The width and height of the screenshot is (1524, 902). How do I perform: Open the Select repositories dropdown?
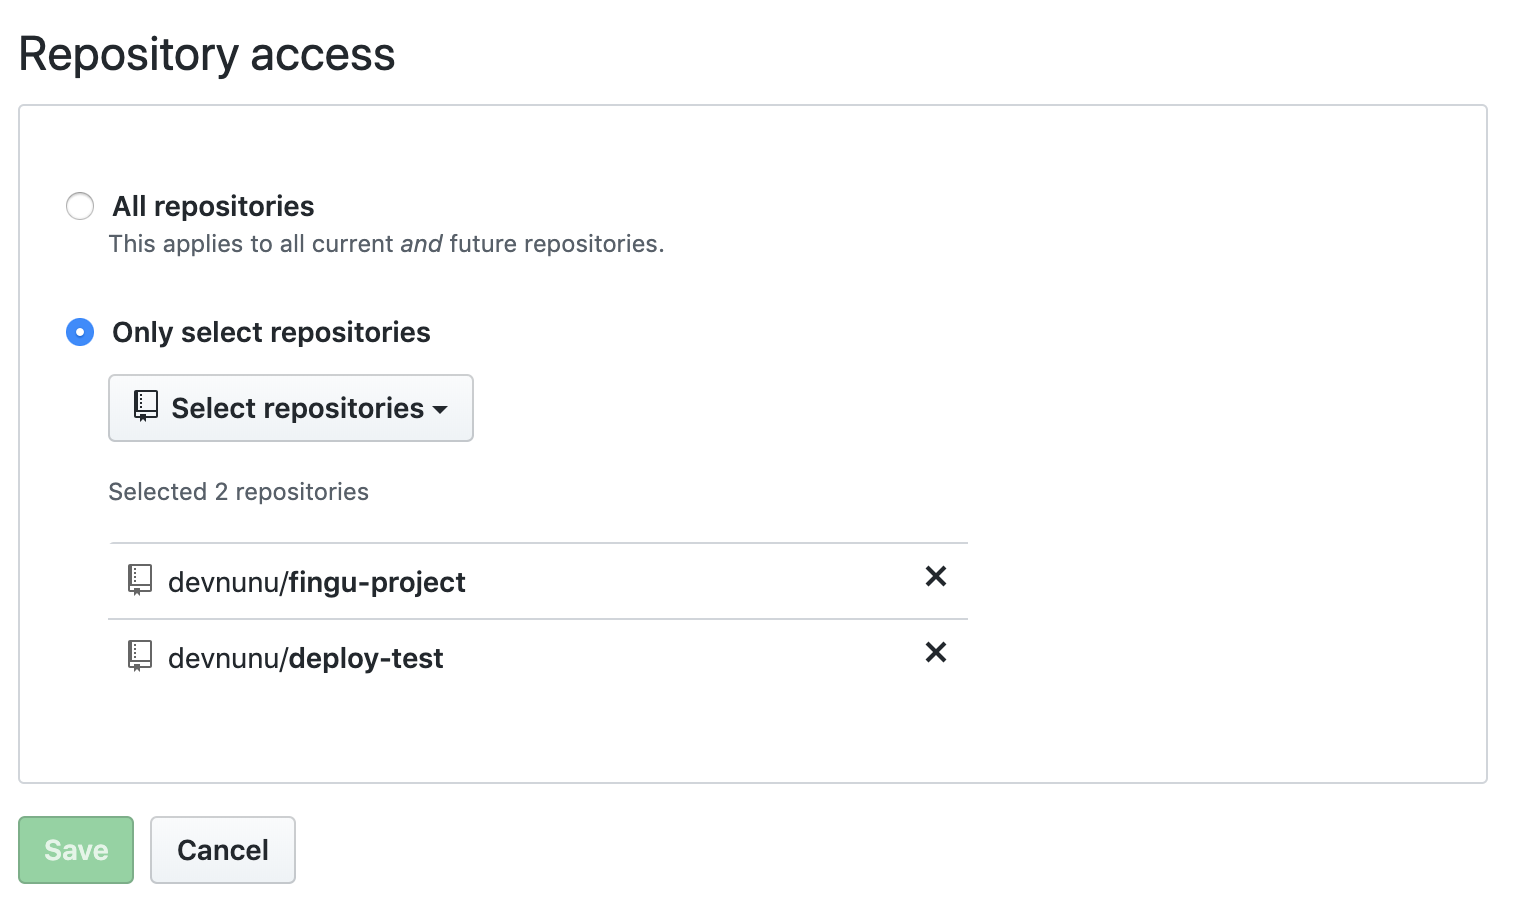(290, 408)
